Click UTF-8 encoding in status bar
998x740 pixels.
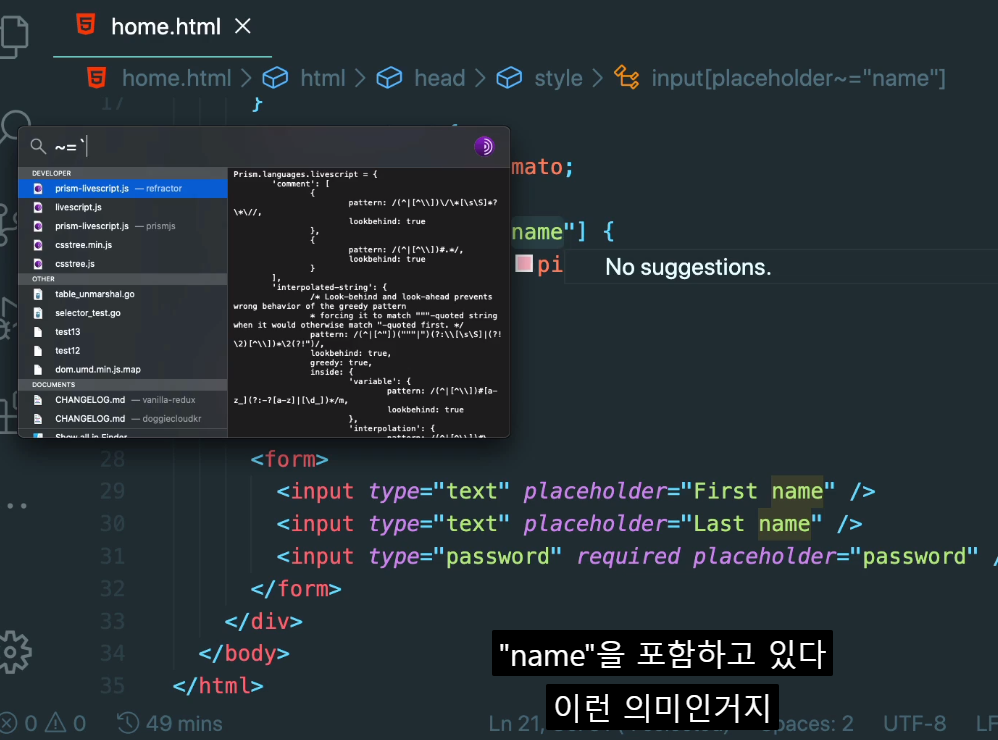[914, 723]
